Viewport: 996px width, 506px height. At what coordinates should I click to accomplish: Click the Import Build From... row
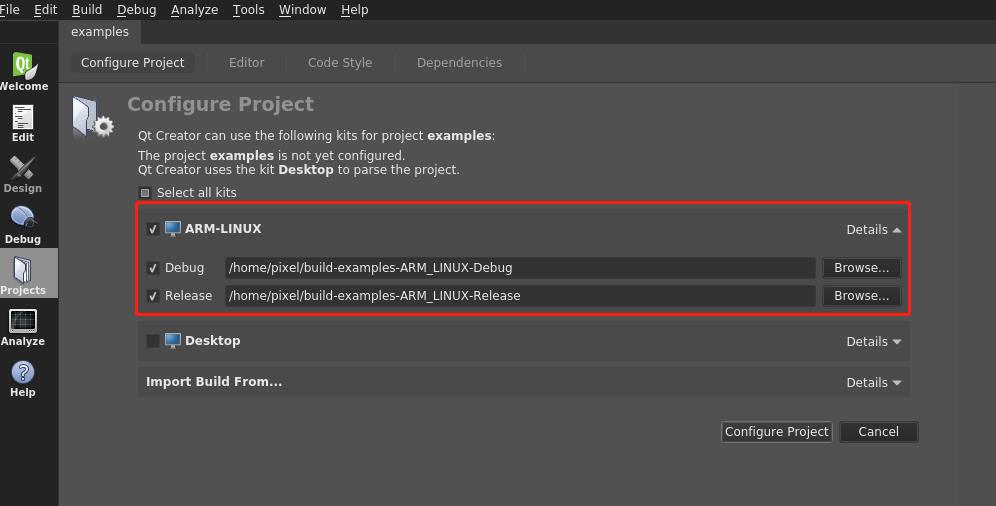point(524,382)
